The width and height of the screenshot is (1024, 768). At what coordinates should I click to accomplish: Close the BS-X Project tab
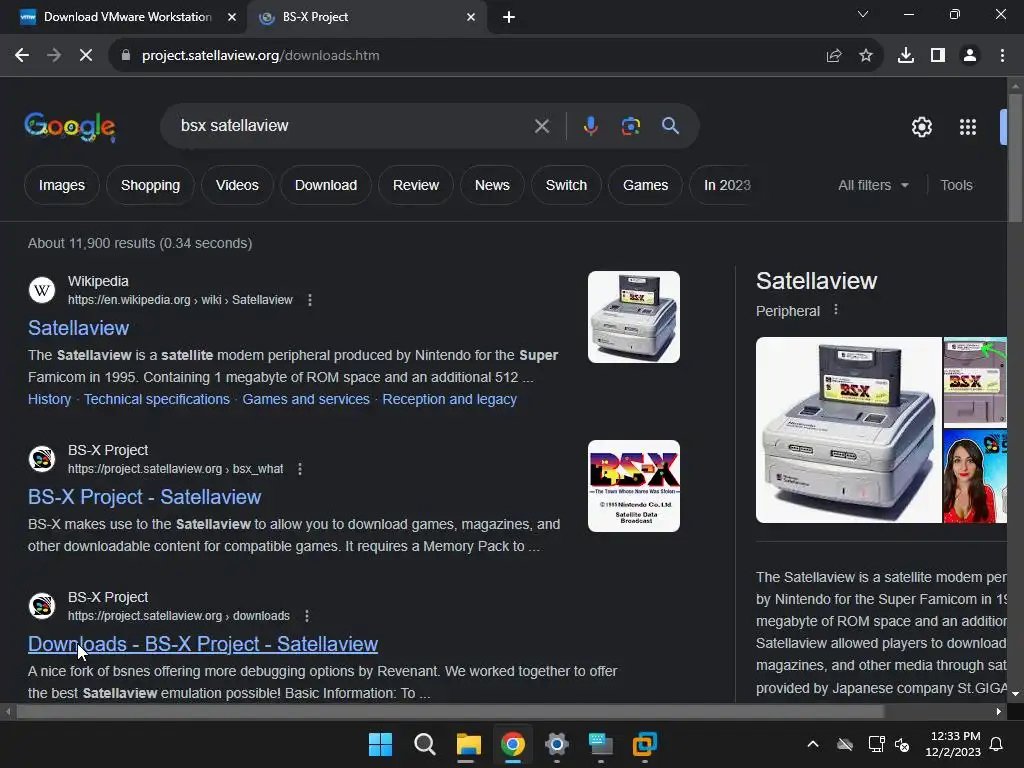[x=471, y=17]
